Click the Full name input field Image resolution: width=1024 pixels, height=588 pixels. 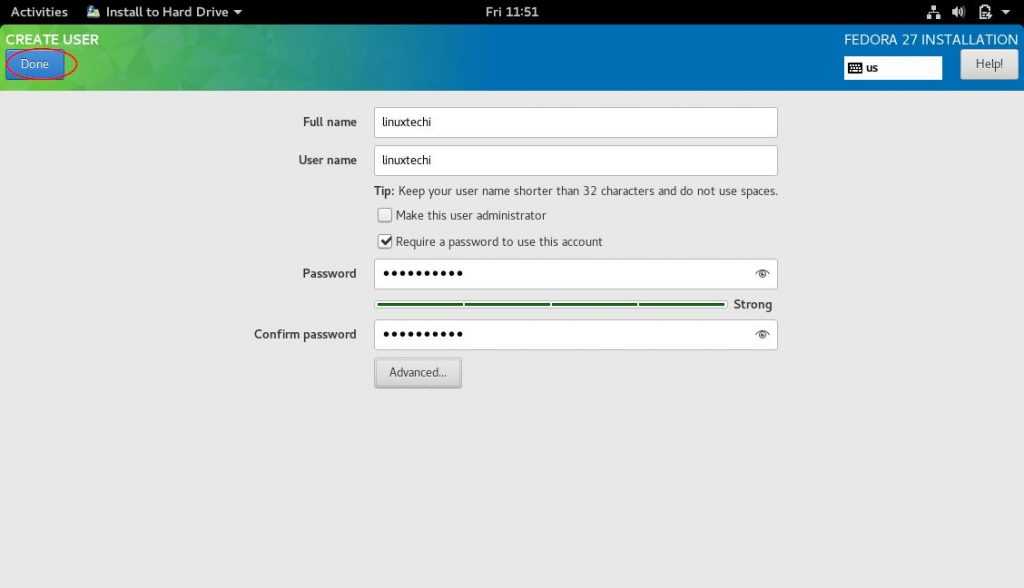point(575,122)
